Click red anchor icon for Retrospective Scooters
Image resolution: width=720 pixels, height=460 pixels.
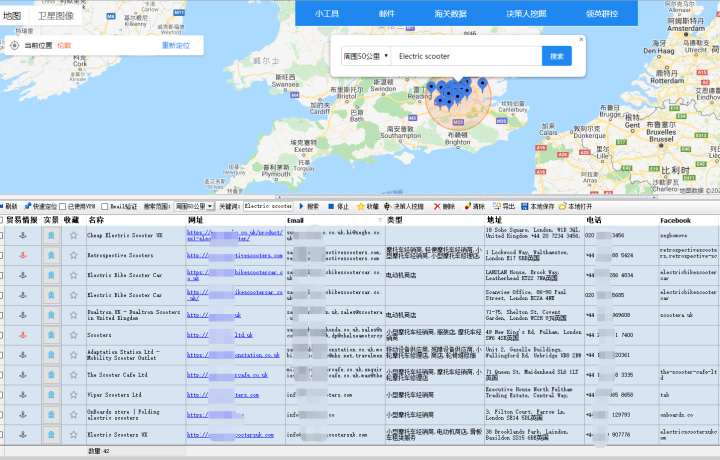click(x=22, y=255)
